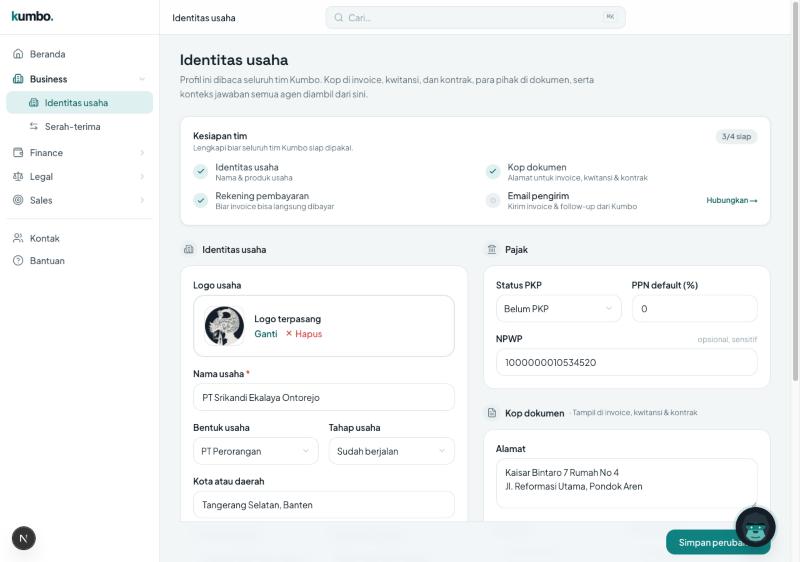Image resolution: width=800 pixels, height=562 pixels.
Task: Click the Serah-terima swap arrows icon
Action: tap(34, 126)
